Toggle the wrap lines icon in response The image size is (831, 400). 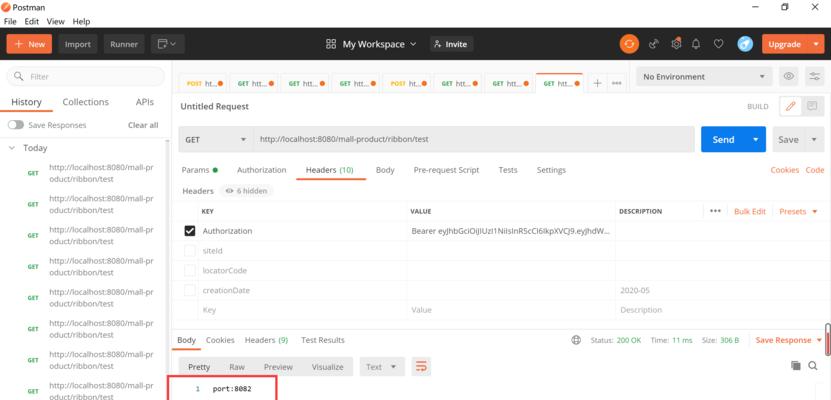(421, 367)
